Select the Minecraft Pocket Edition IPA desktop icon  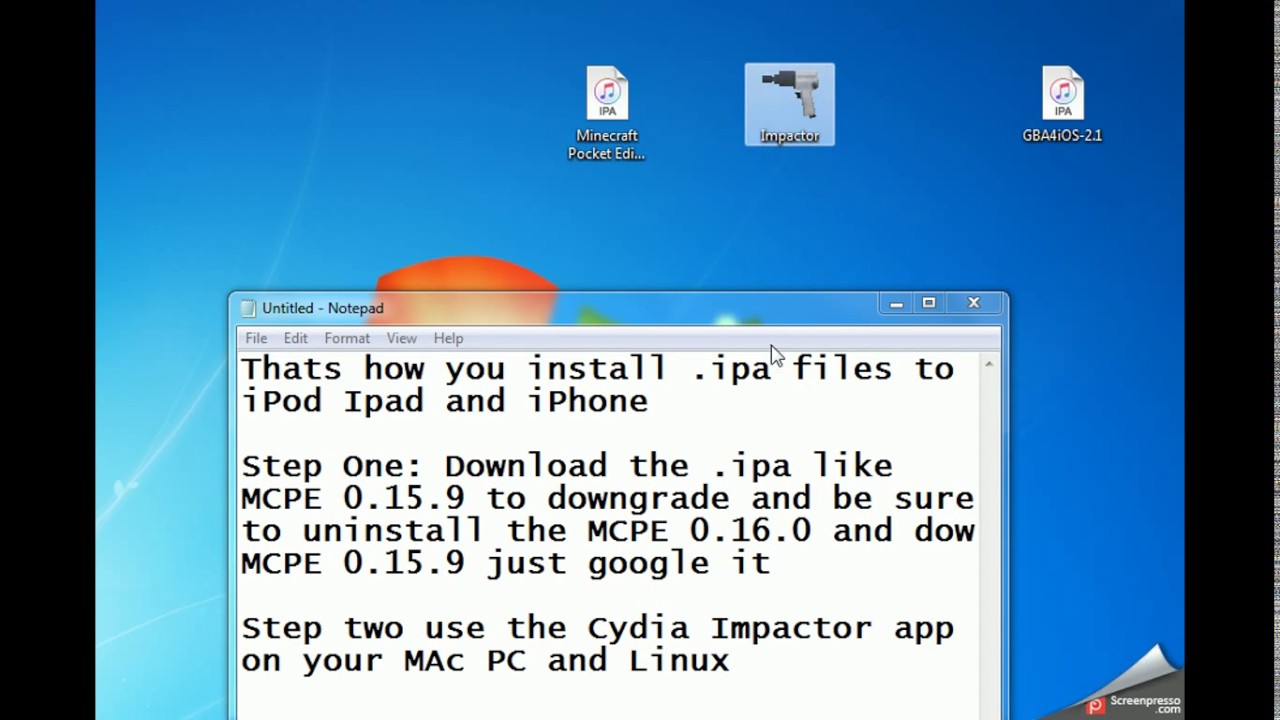click(x=606, y=113)
